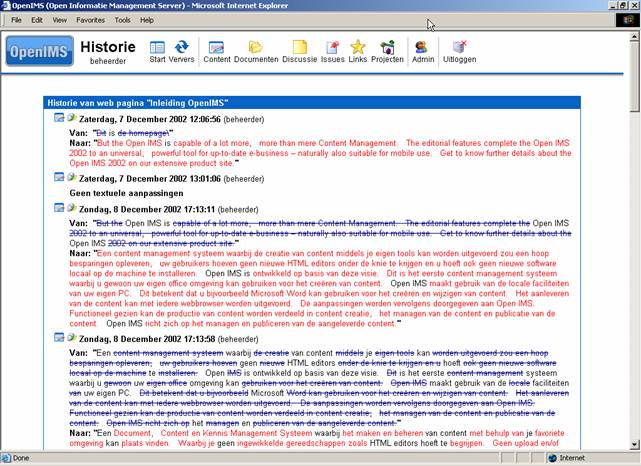Click the vertical scrollbar thumb
The image size is (641, 466).
tap(634, 76)
